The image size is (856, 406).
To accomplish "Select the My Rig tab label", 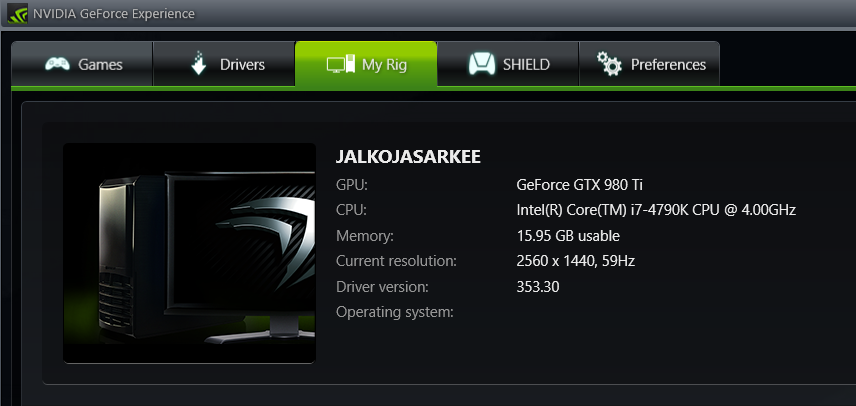I will pyautogui.click(x=387, y=65).
